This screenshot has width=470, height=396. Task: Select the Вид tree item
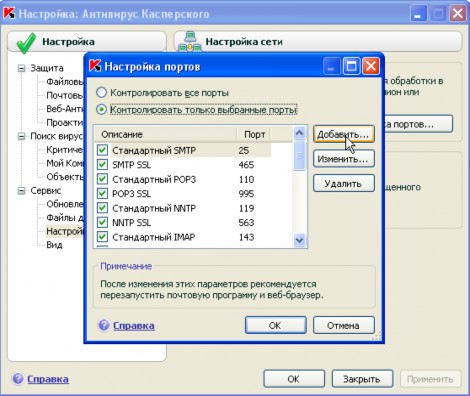coord(54,245)
